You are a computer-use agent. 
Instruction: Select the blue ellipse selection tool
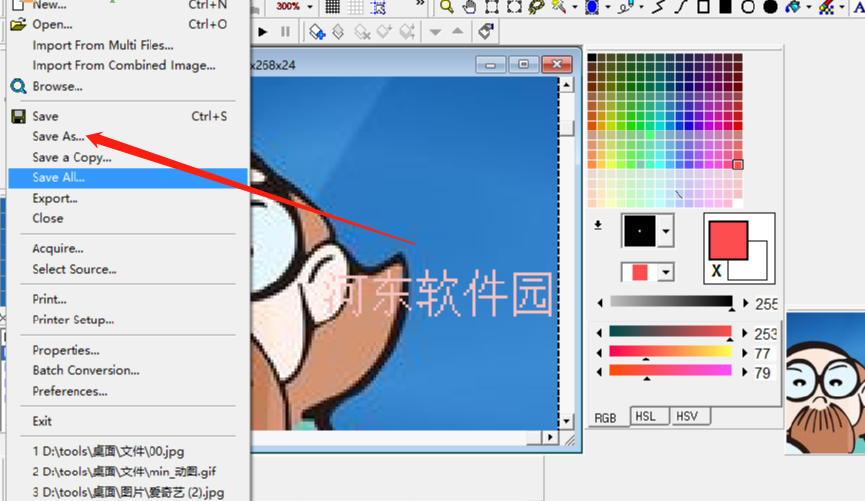592,7
